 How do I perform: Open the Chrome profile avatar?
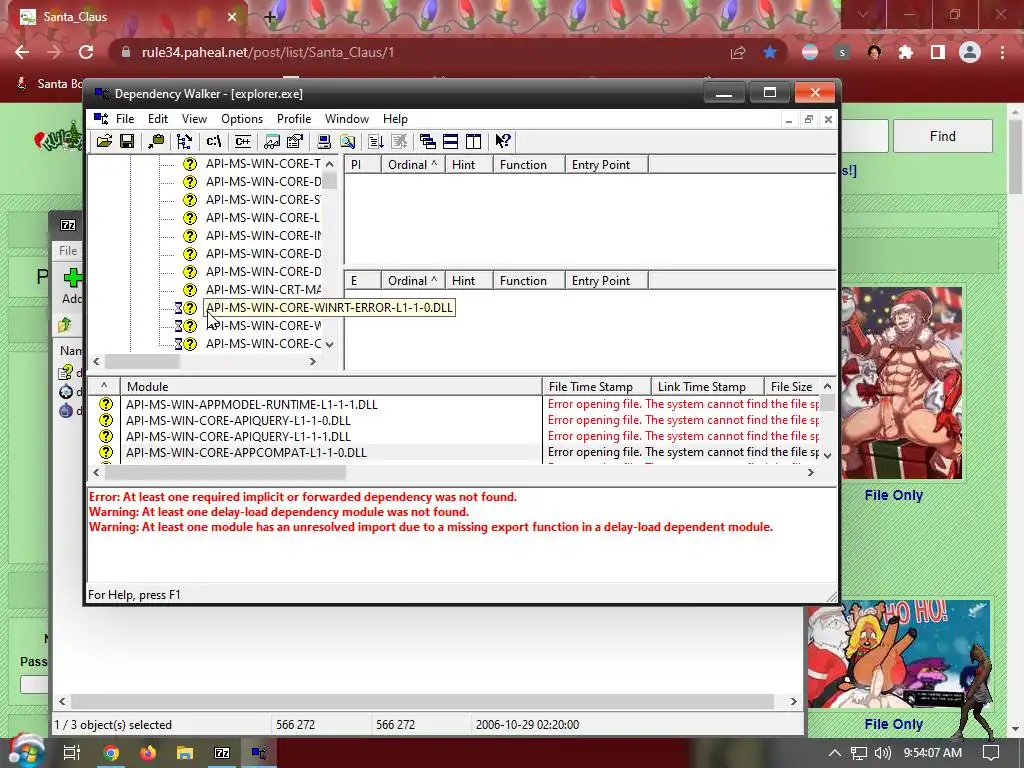click(970, 52)
